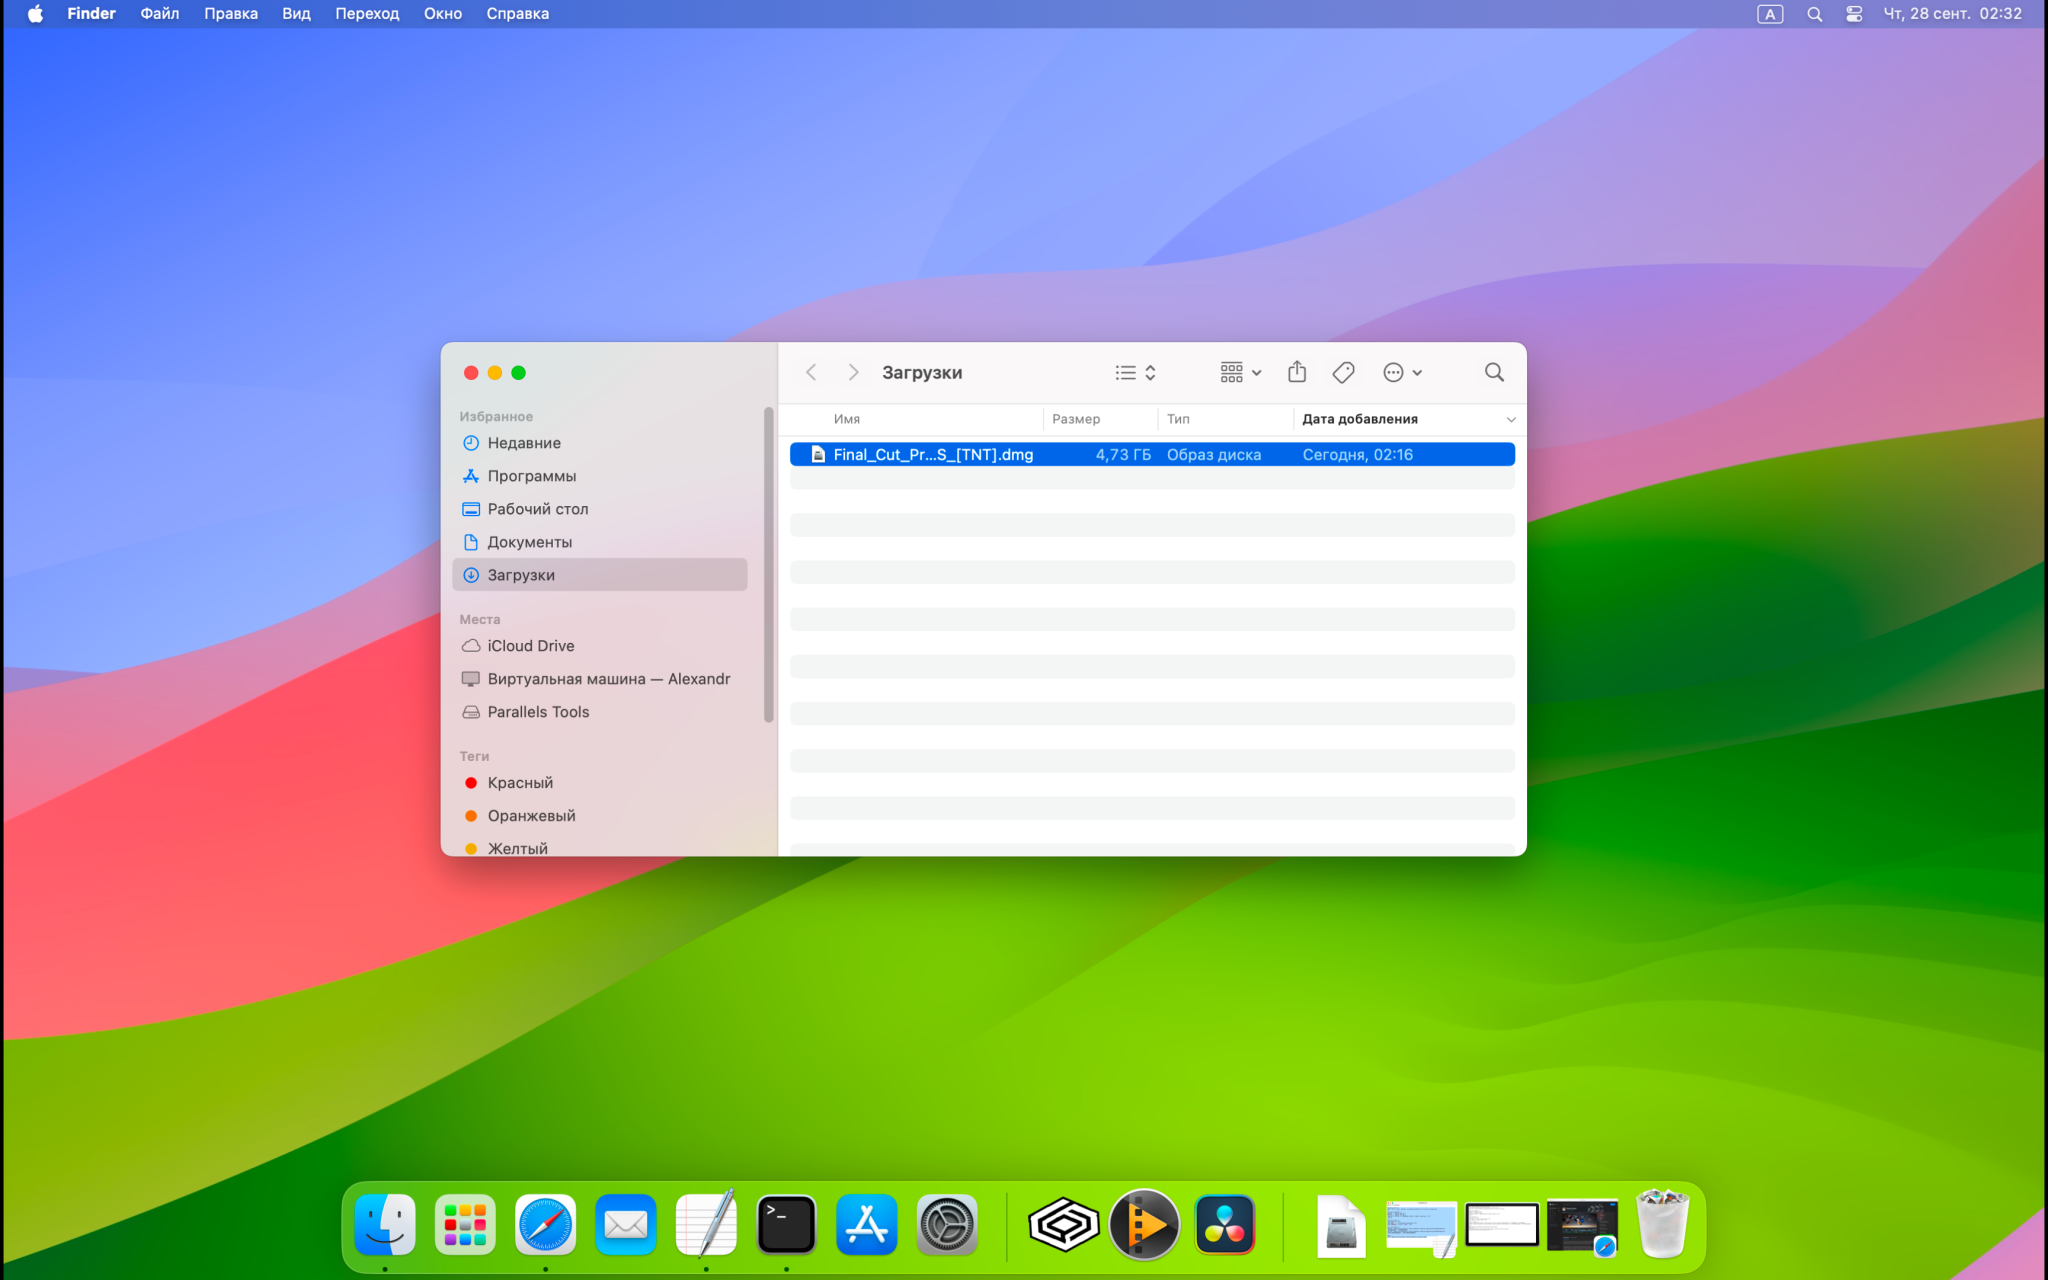The image size is (2048, 1280).
Task: Open Виртуальная машина — Alexandr location
Action: tap(600, 679)
